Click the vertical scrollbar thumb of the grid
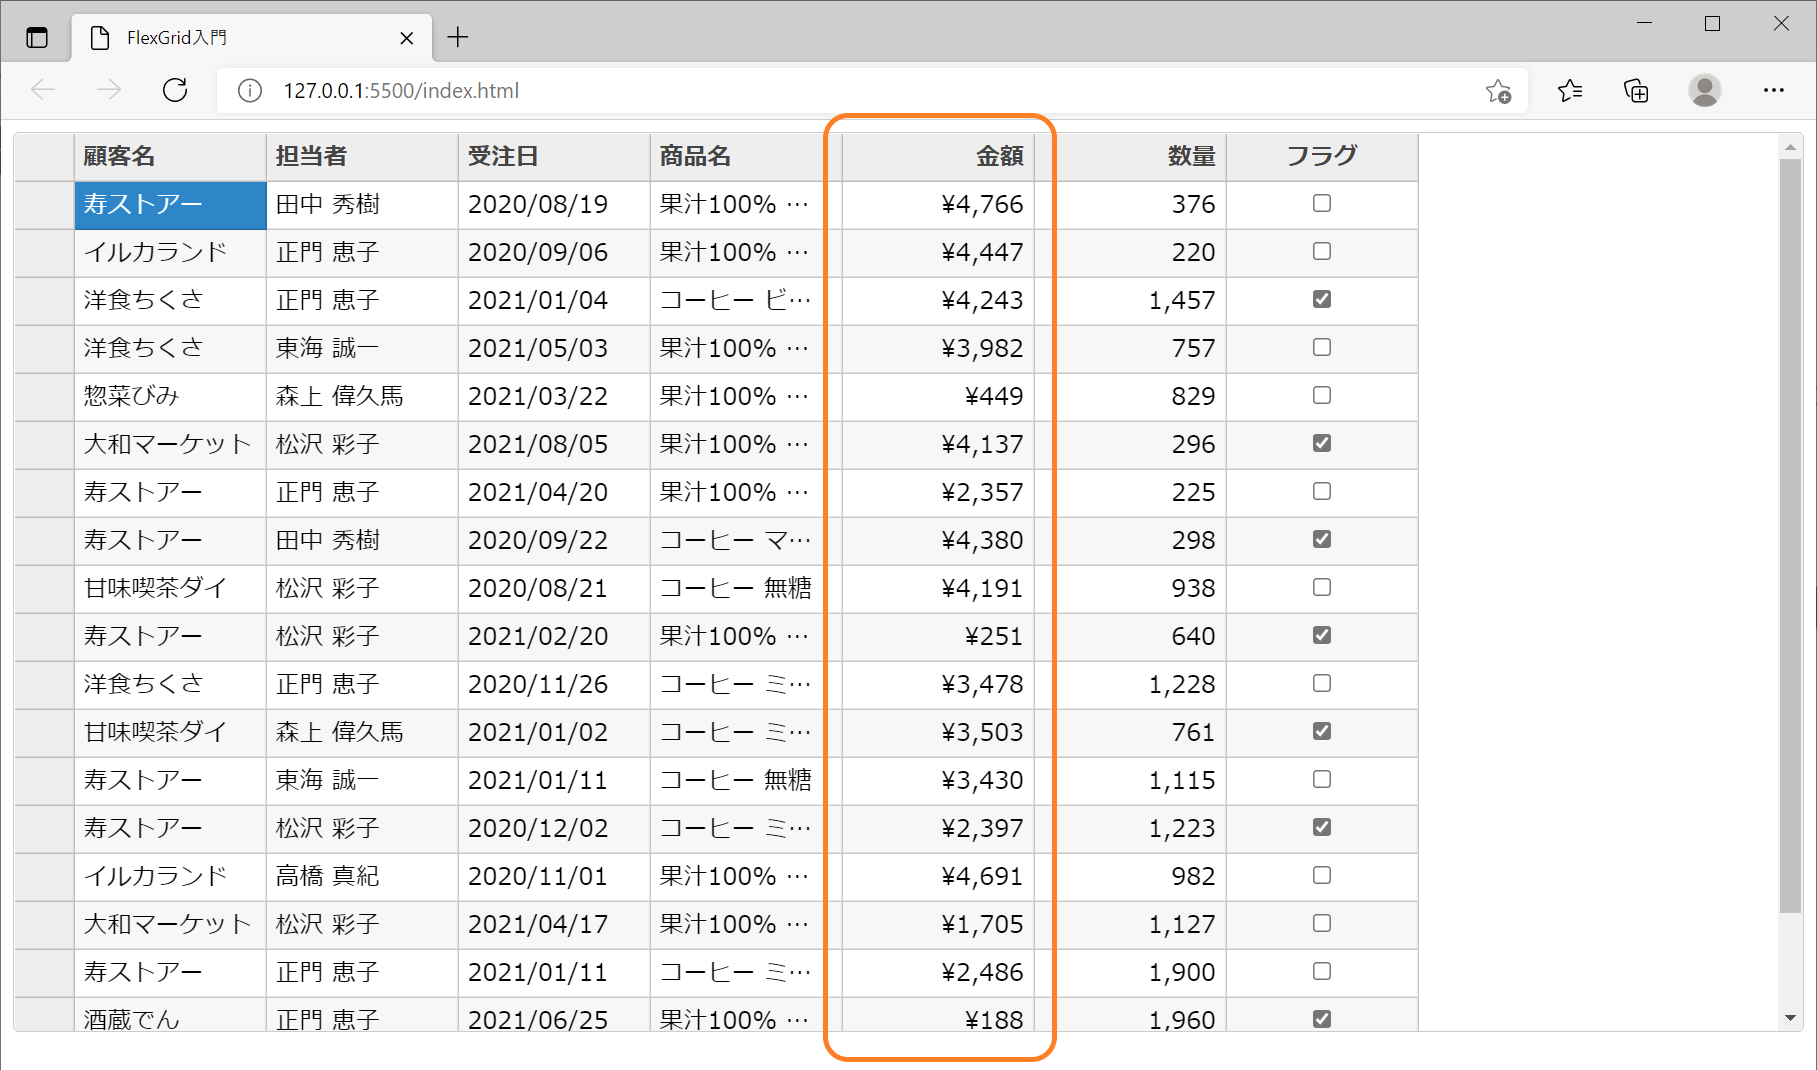 1790,535
